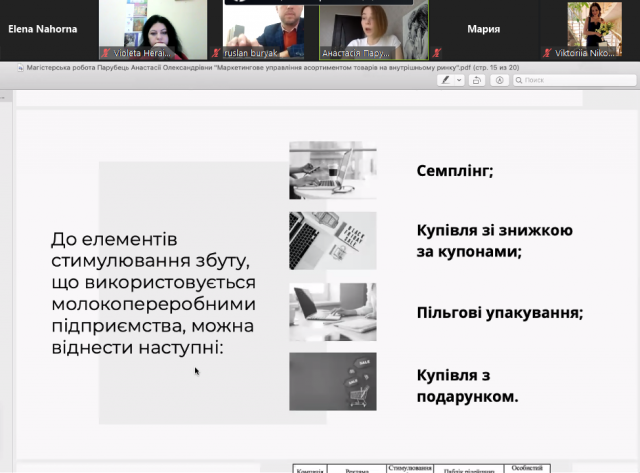Click the image beside Купівля зі знижкою

332,240
